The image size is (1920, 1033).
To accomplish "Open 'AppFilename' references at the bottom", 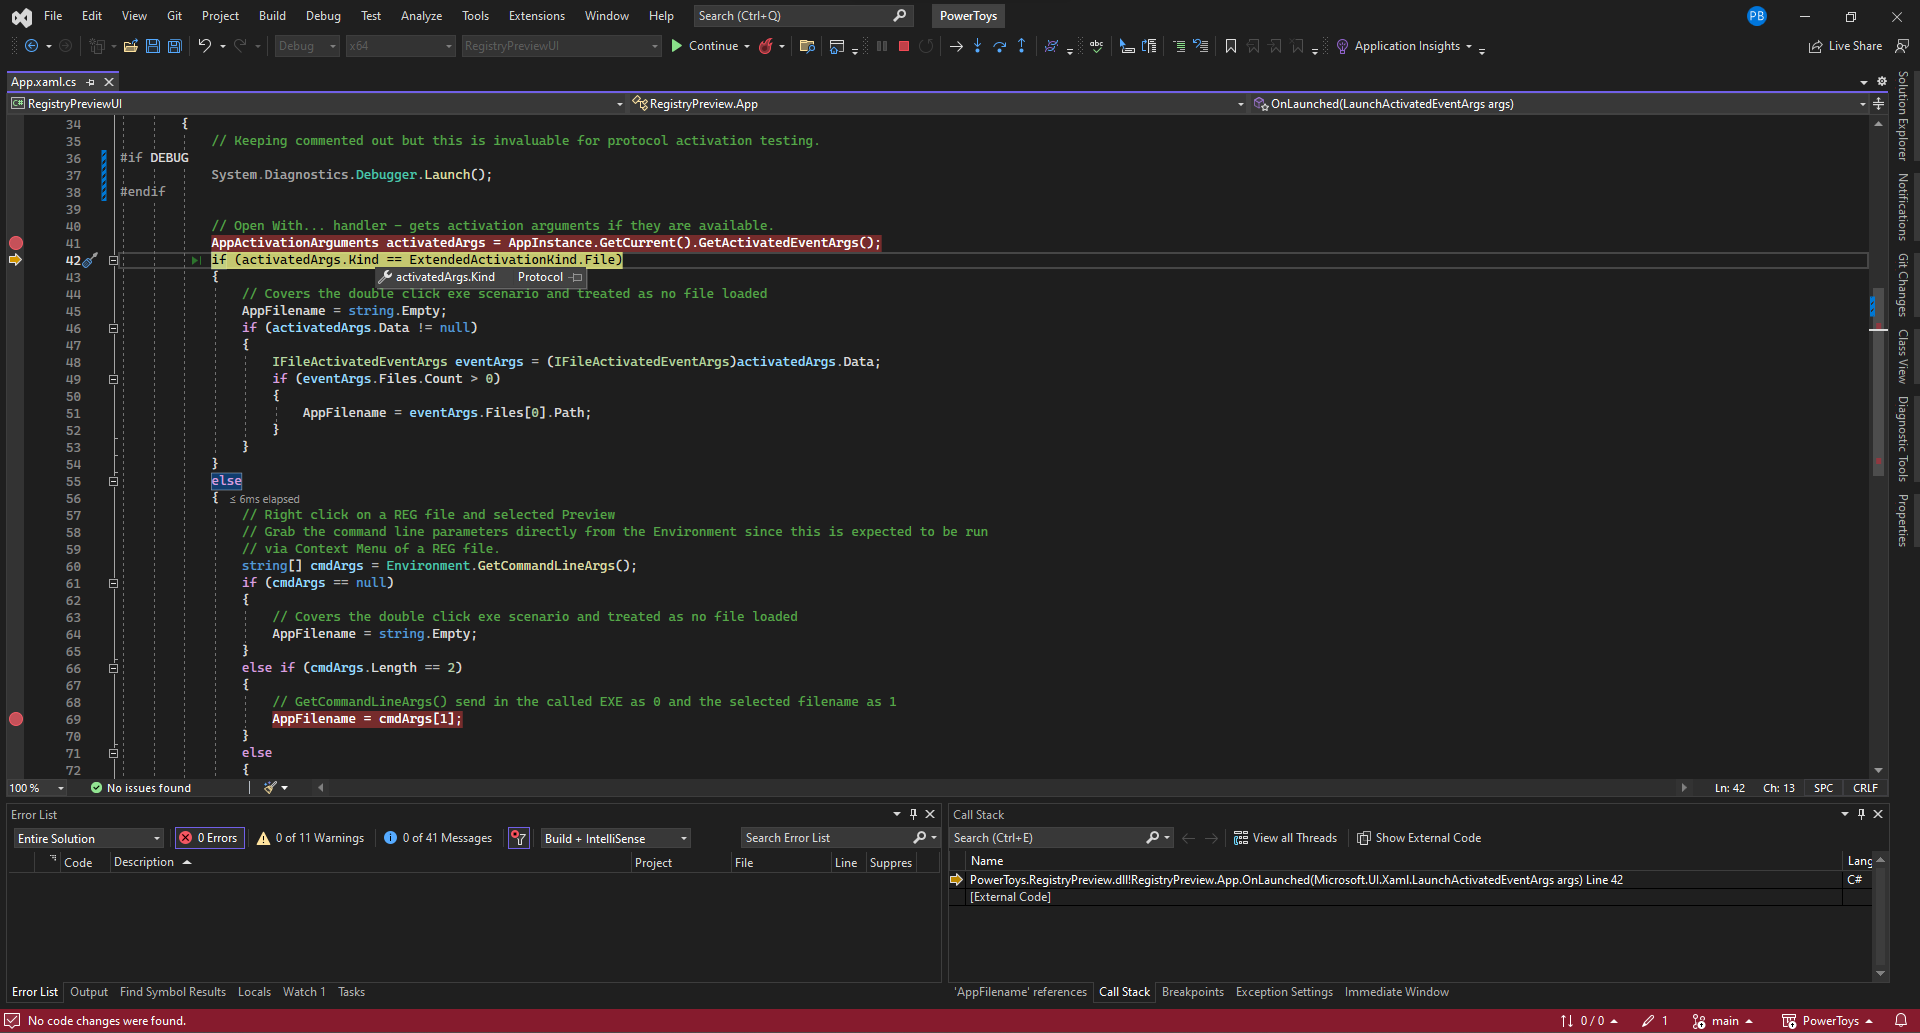I will pyautogui.click(x=1020, y=991).
